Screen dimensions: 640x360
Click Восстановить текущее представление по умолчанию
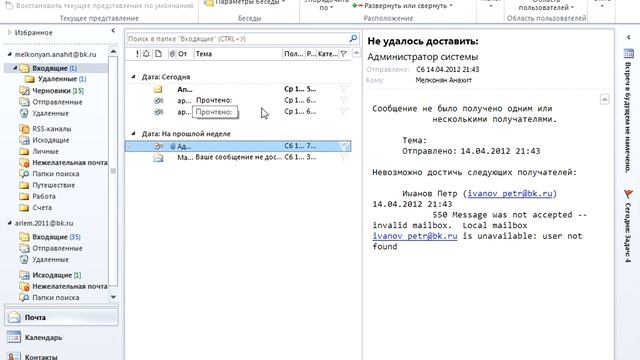pos(99,6)
